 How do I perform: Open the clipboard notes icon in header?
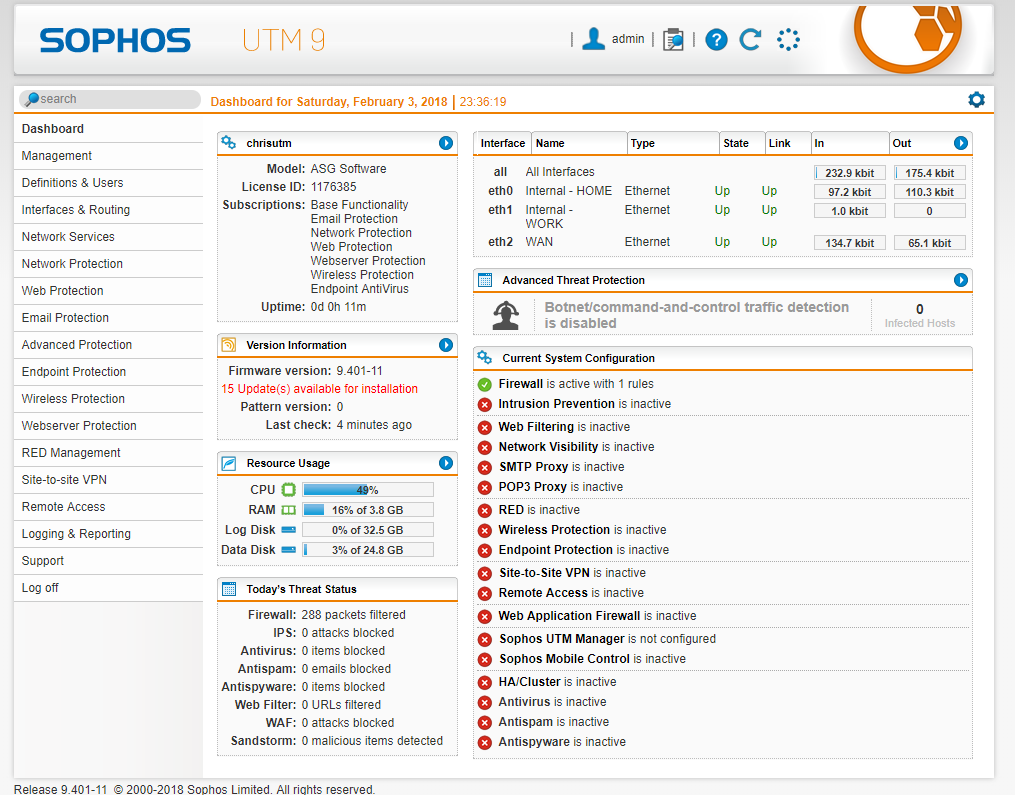(x=673, y=39)
